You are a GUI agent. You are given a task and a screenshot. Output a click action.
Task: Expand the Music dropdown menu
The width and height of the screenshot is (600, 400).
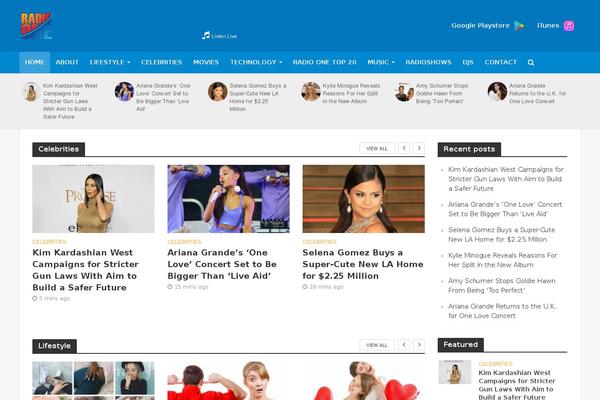[x=380, y=62]
